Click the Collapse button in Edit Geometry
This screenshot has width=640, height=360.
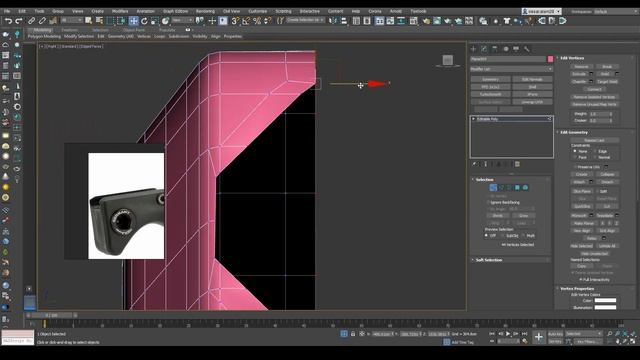pos(607,174)
